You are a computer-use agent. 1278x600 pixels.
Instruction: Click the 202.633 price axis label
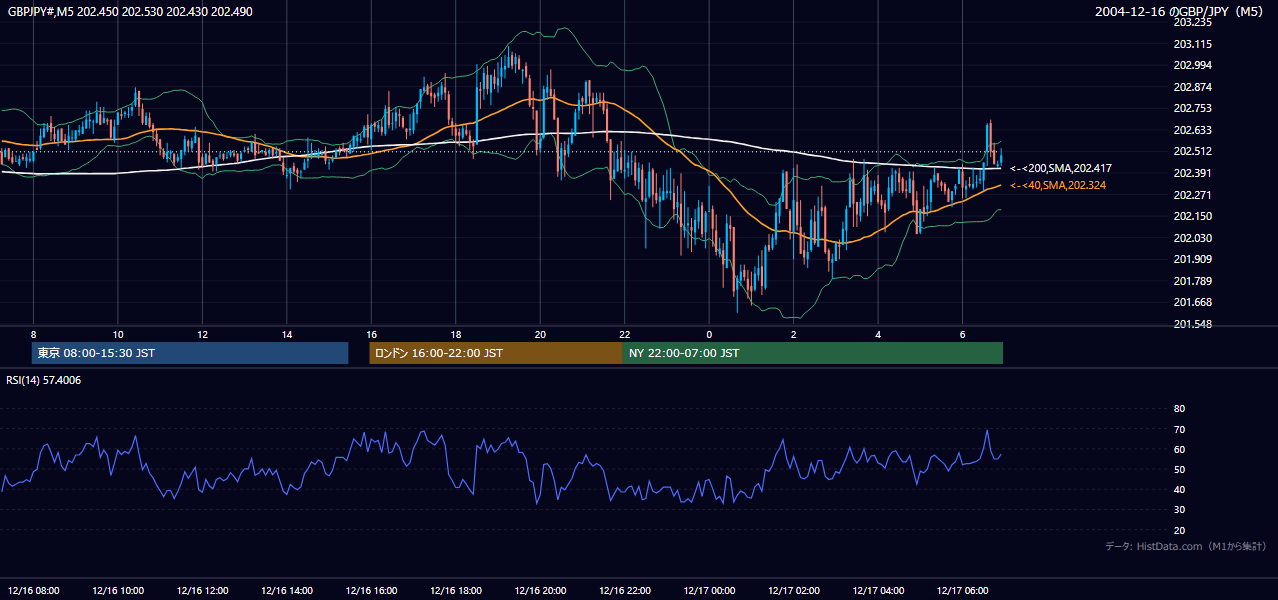(x=1192, y=130)
